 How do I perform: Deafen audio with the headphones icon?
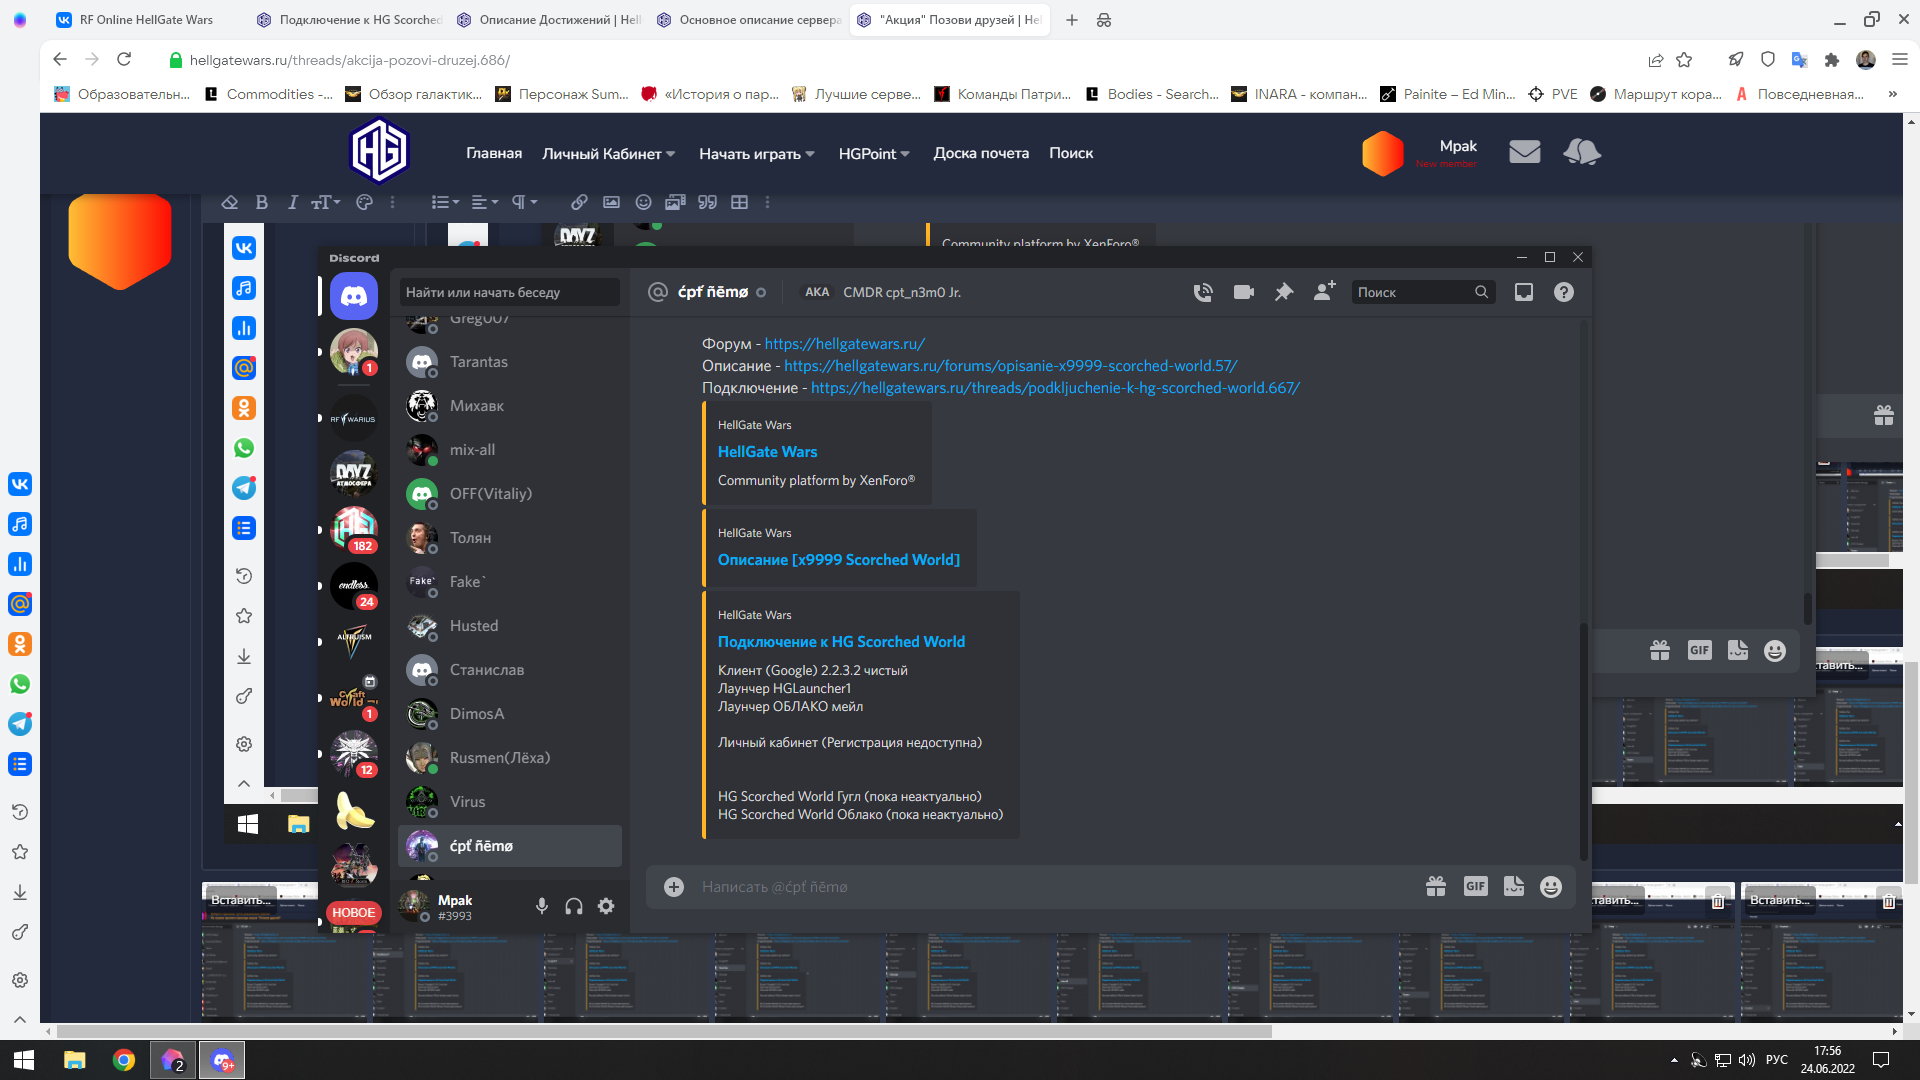pos(574,906)
